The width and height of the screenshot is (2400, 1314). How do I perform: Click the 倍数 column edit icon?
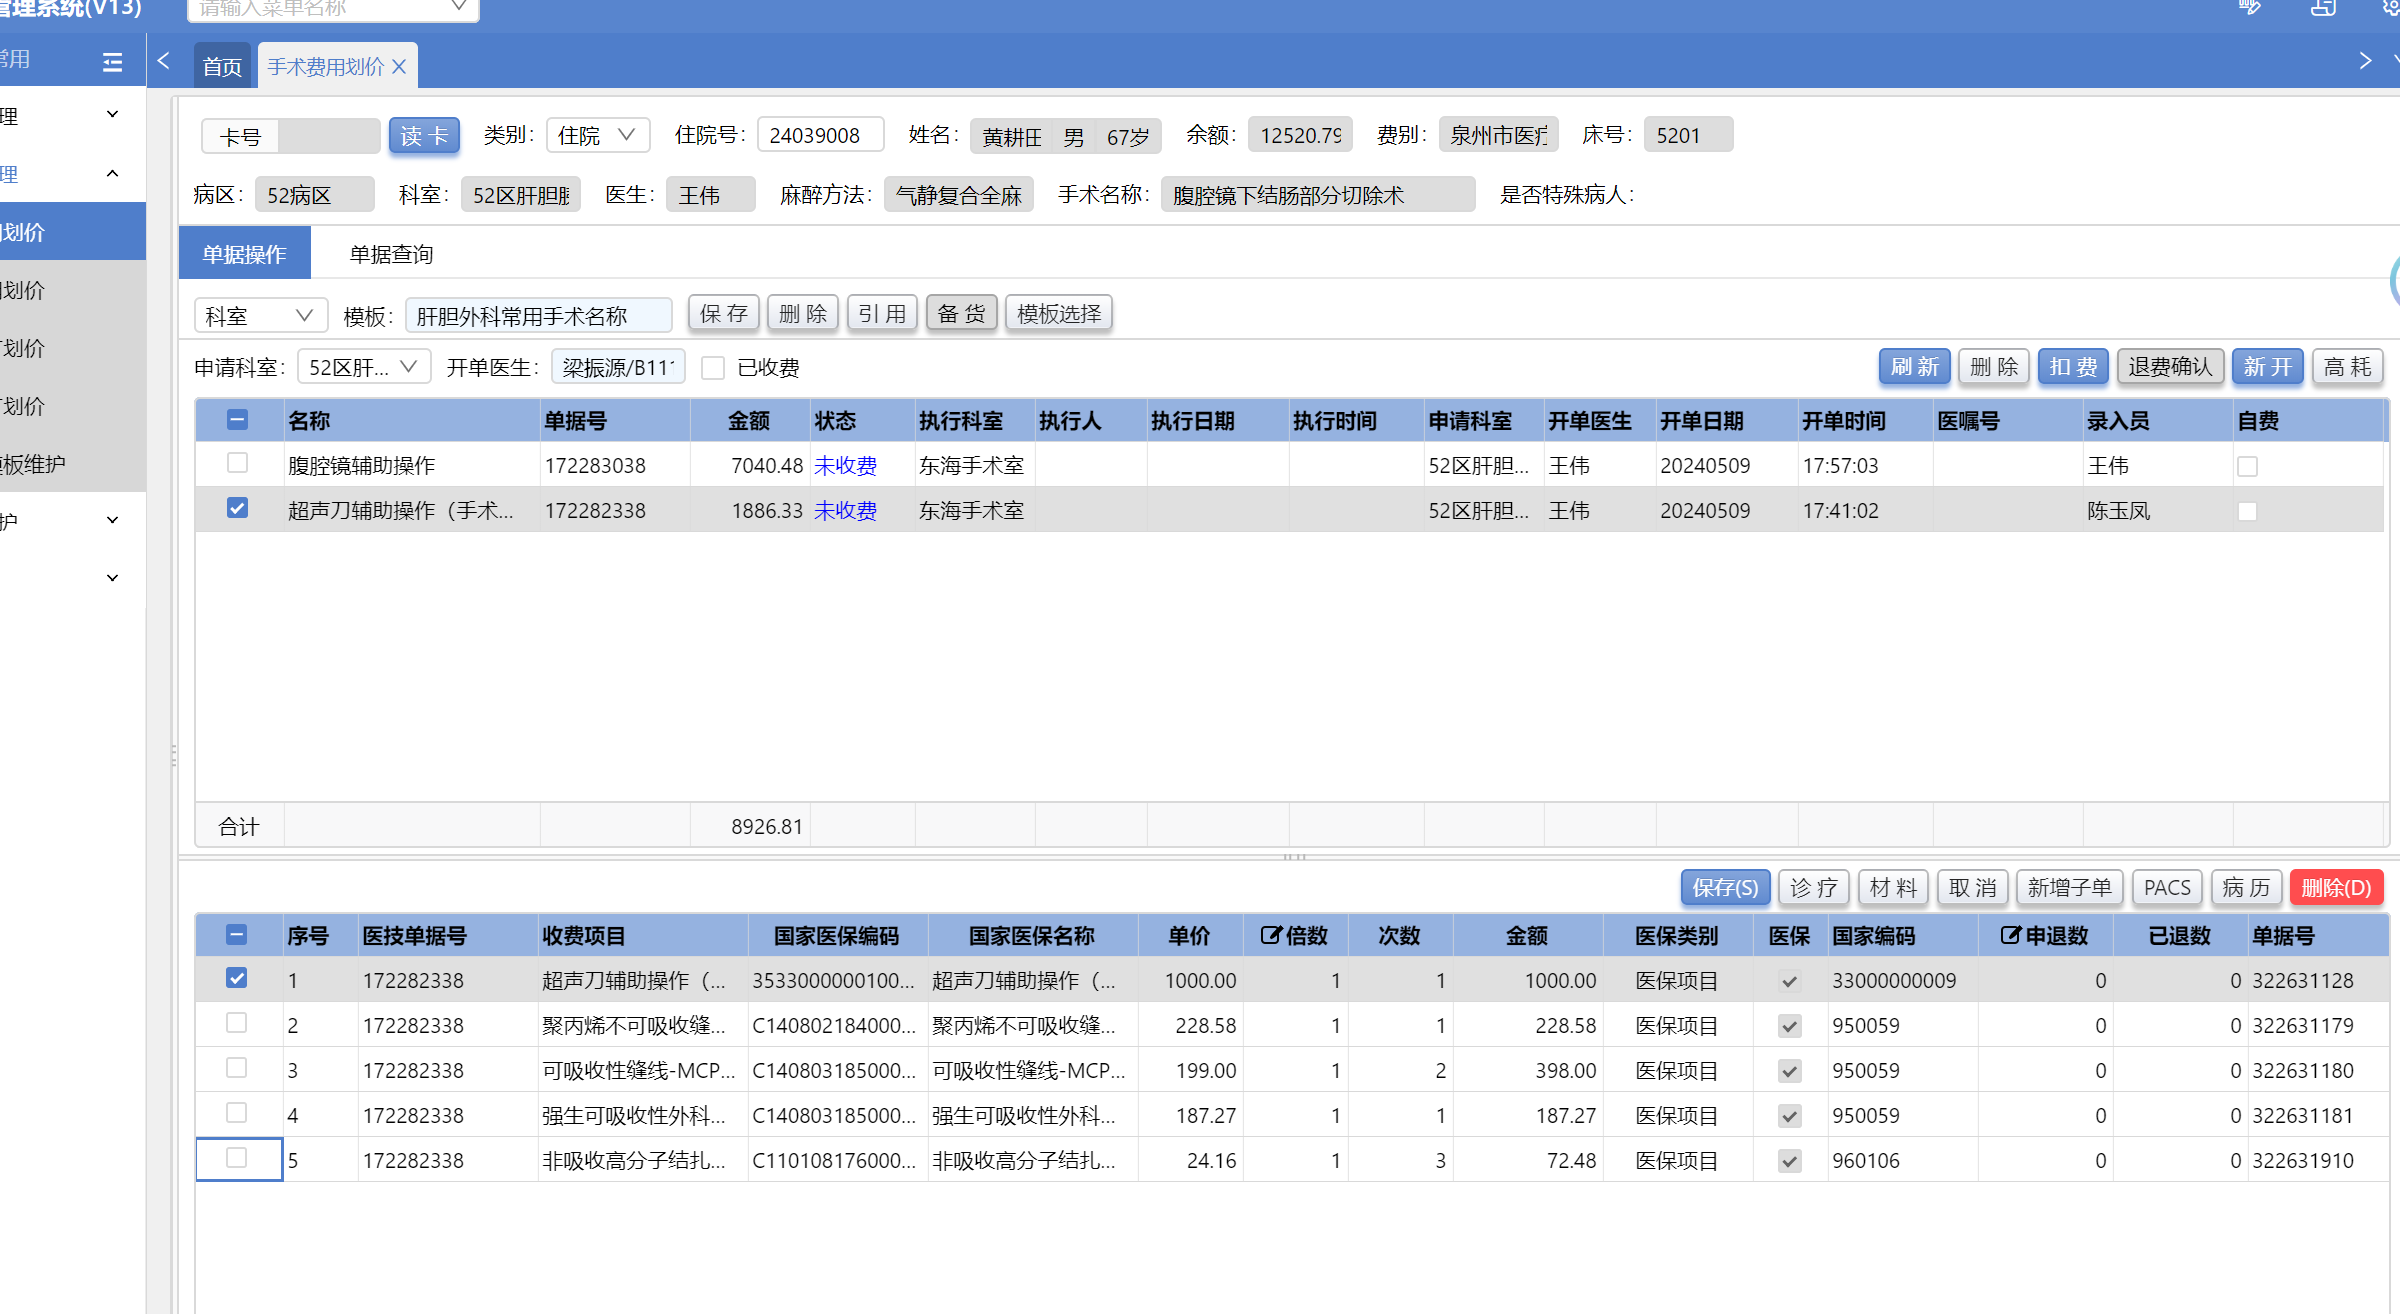point(1270,936)
